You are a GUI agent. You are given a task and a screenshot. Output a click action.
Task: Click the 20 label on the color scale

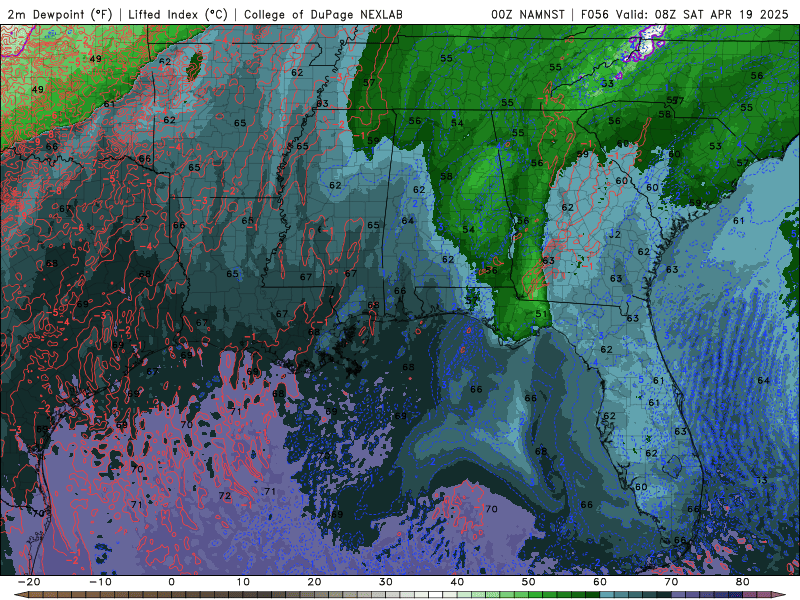coord(314,582)
